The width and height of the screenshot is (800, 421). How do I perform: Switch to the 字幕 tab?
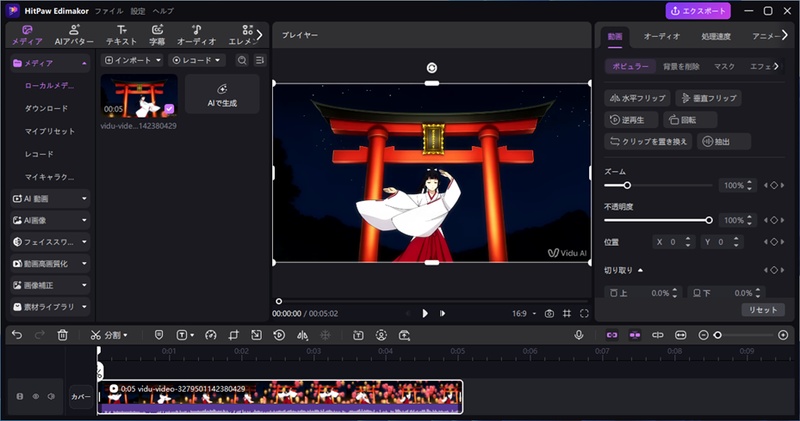coord(157,35)
